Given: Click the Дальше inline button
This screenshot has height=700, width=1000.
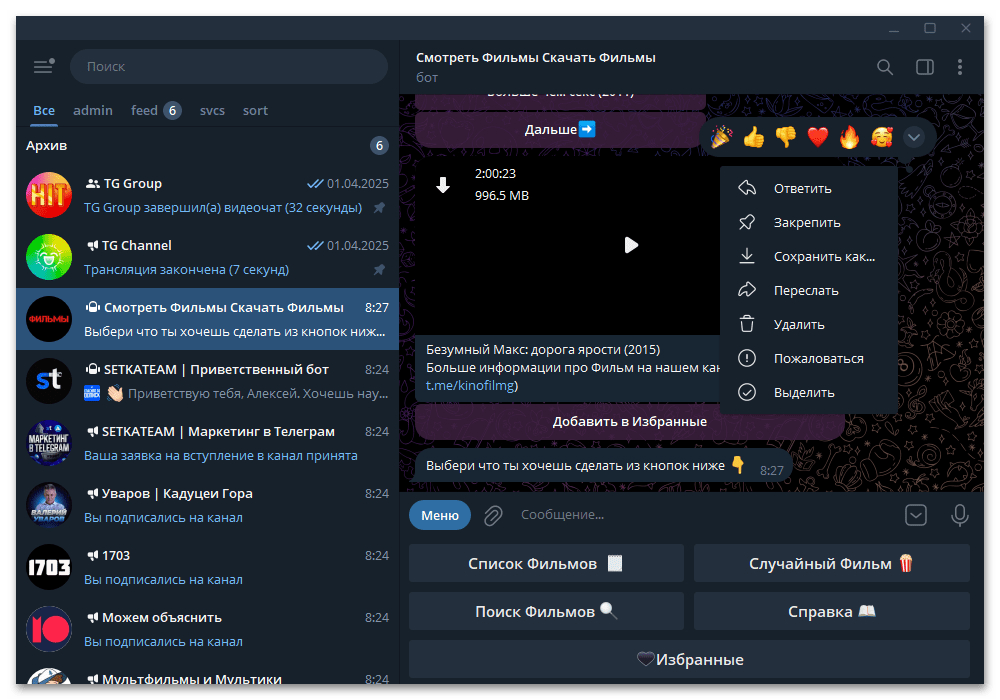Looking at the screenshot, I should [560, 129].
